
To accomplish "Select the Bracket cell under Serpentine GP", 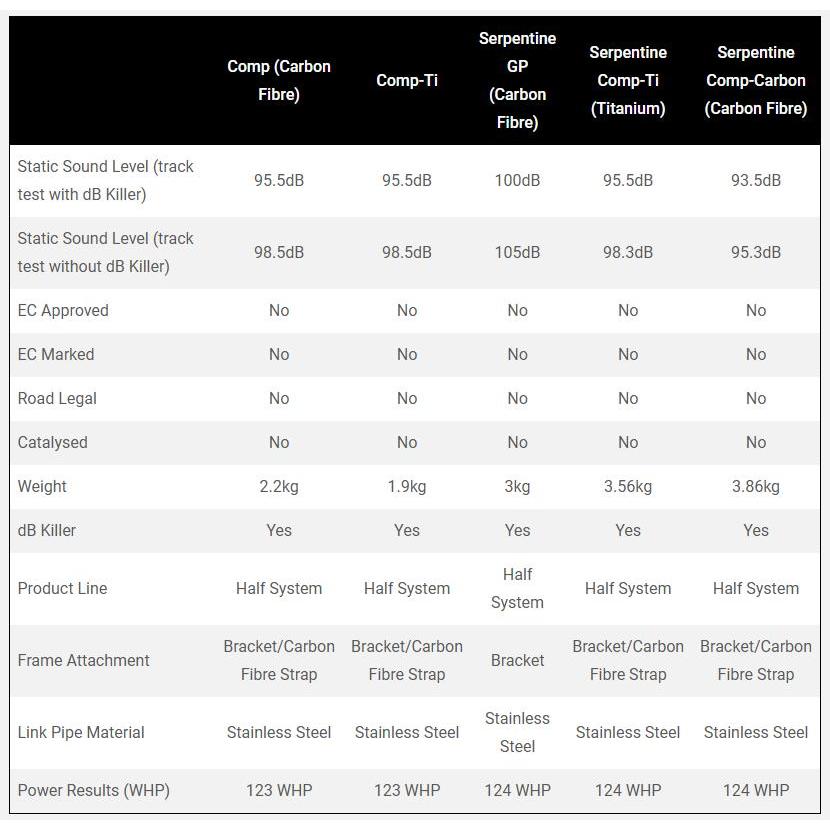I will click(517, 661).
